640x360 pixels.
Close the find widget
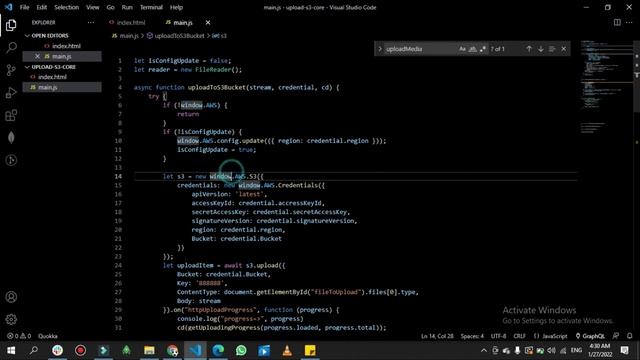(x=564, y=49)
